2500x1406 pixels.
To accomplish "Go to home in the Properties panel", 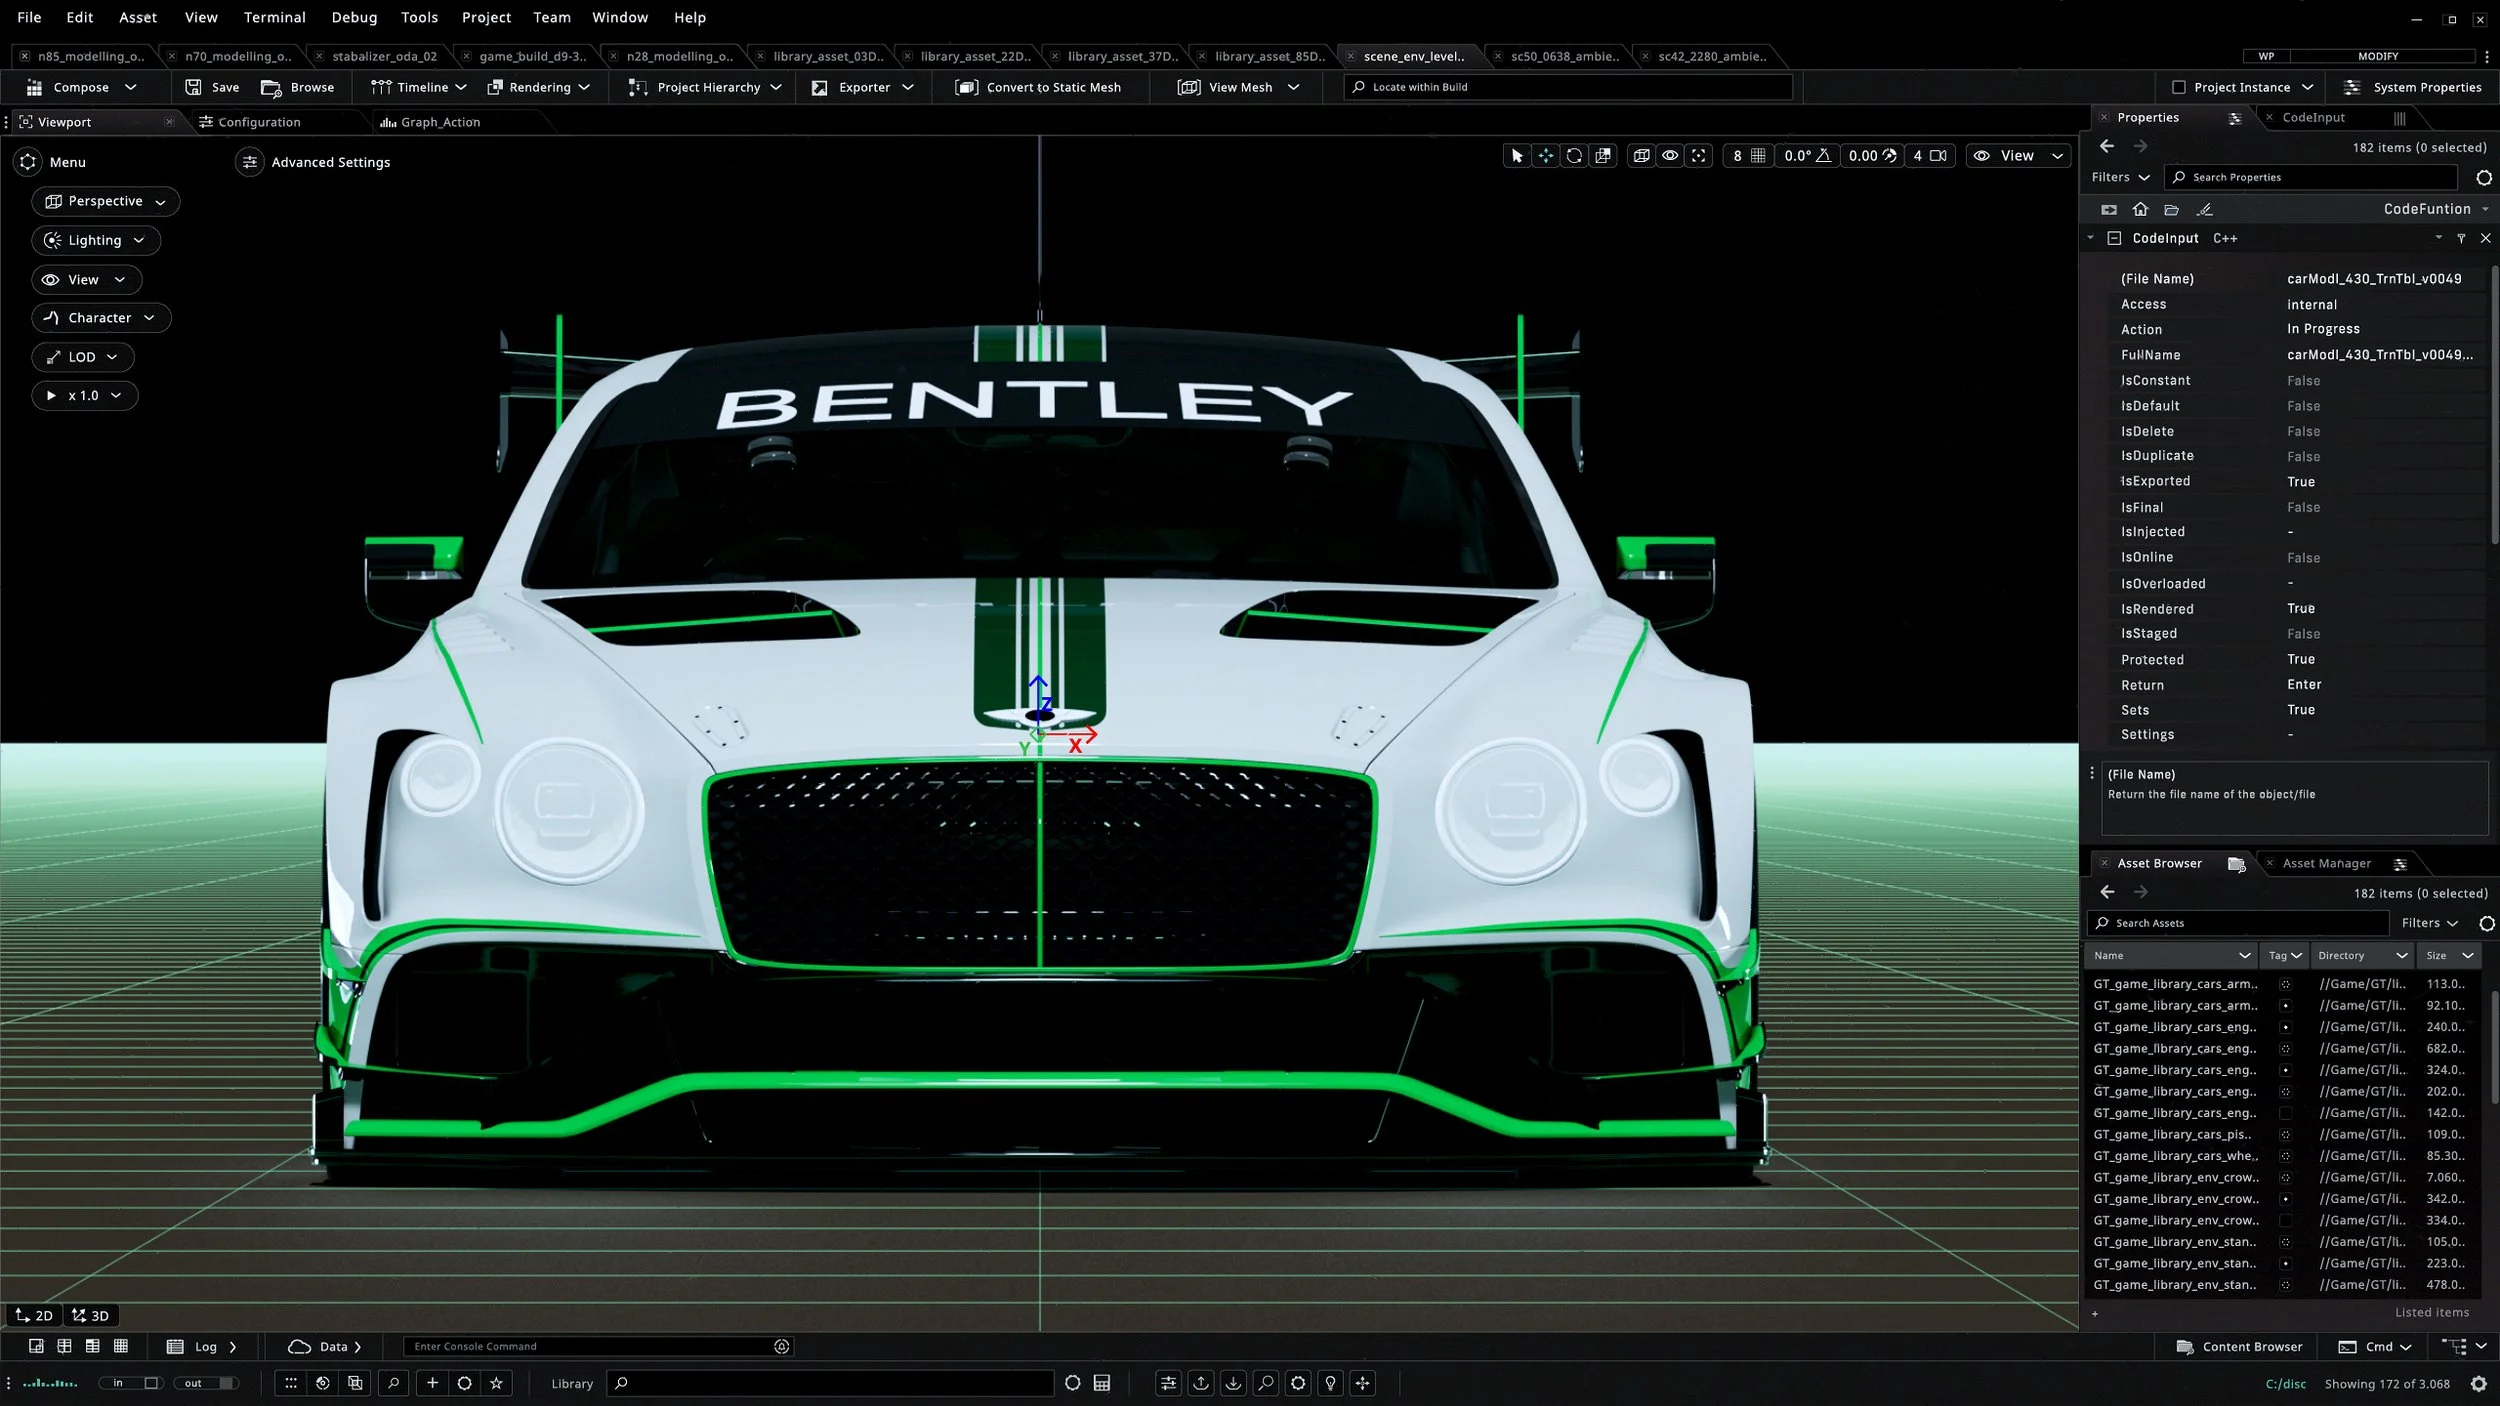I will [x=2140, y=209].
